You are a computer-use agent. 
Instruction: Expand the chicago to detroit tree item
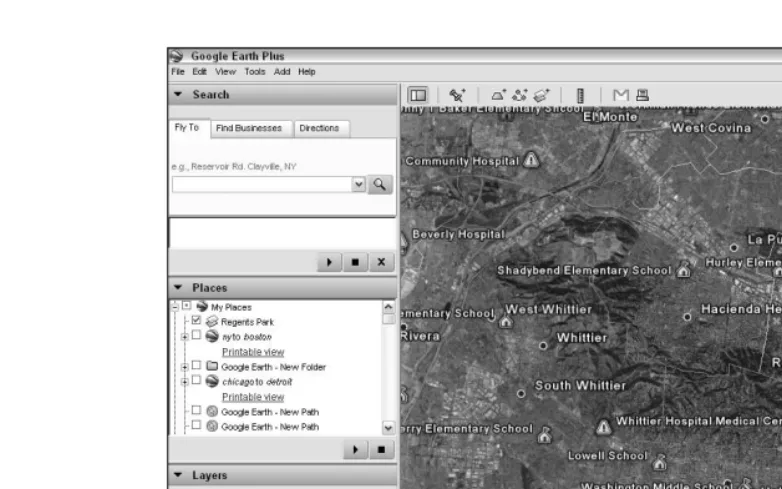click(x=185, y=382)
